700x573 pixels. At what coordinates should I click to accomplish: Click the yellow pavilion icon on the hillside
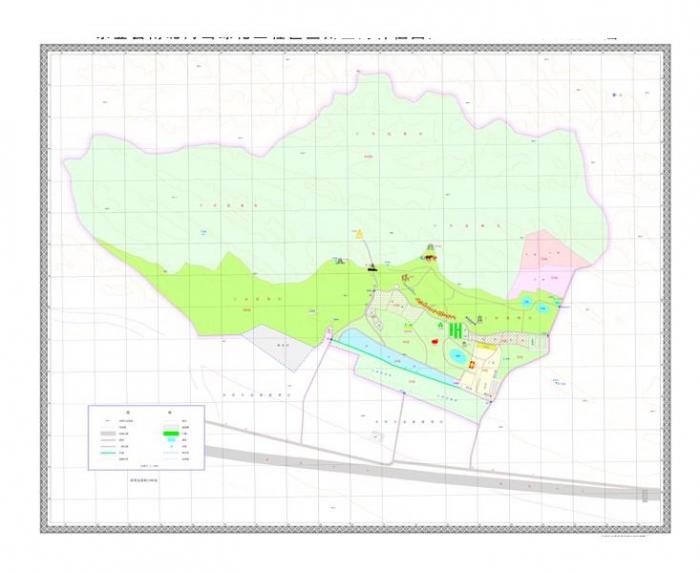[x=359, y=234]
